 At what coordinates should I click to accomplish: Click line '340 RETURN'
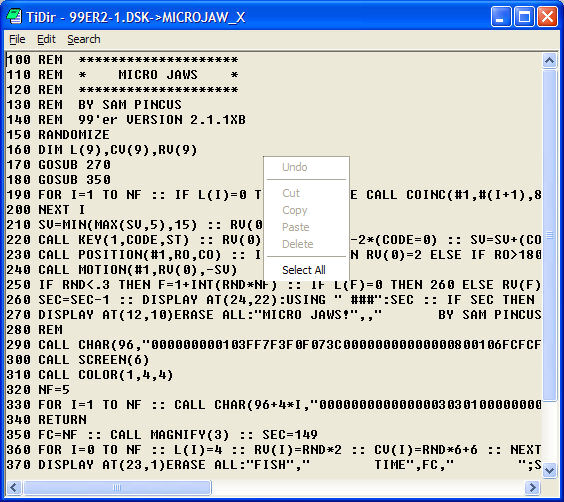pyautogui.click(x=46, y=420)
